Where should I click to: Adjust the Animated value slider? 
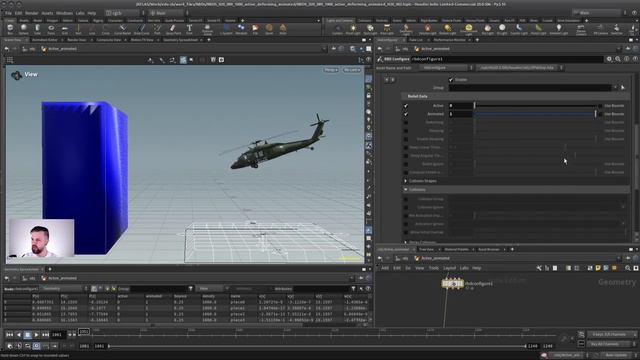(535, 114)
